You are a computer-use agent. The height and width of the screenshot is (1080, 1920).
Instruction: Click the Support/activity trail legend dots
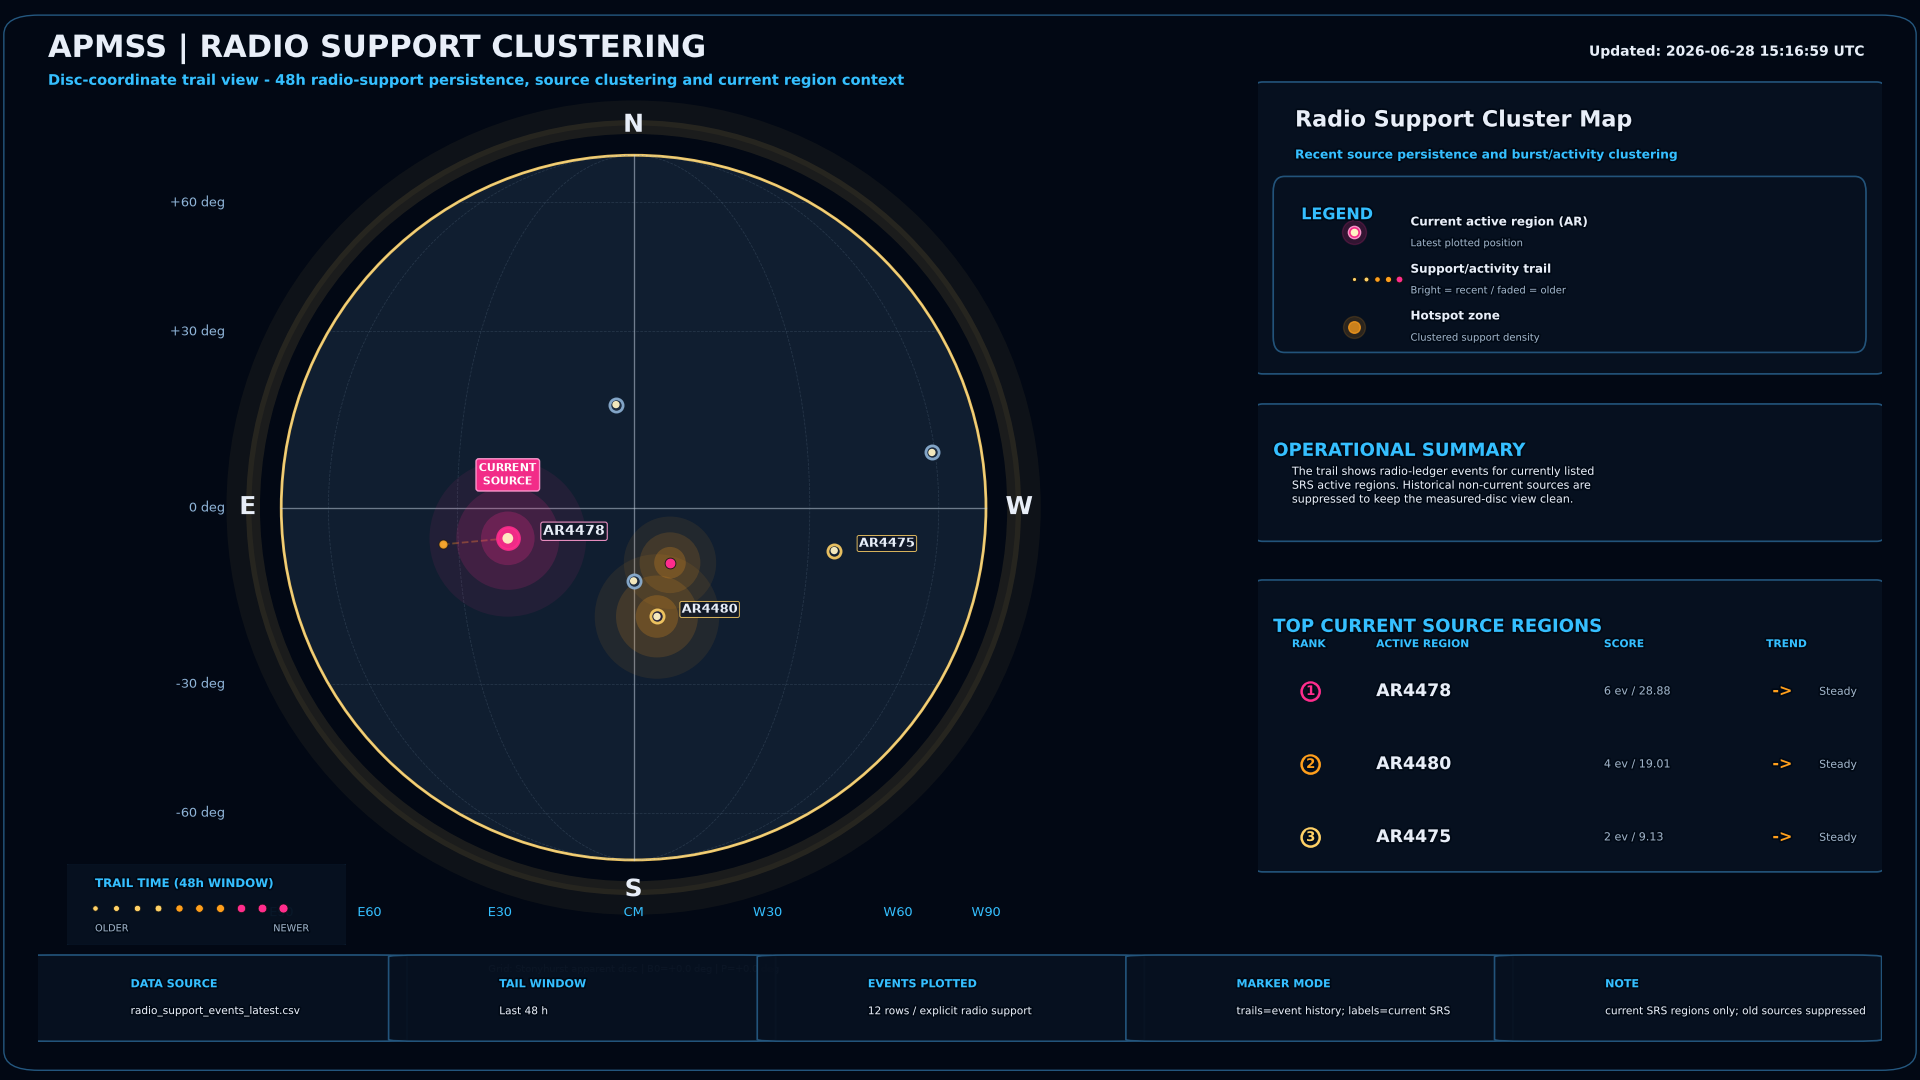(1377, 279)
